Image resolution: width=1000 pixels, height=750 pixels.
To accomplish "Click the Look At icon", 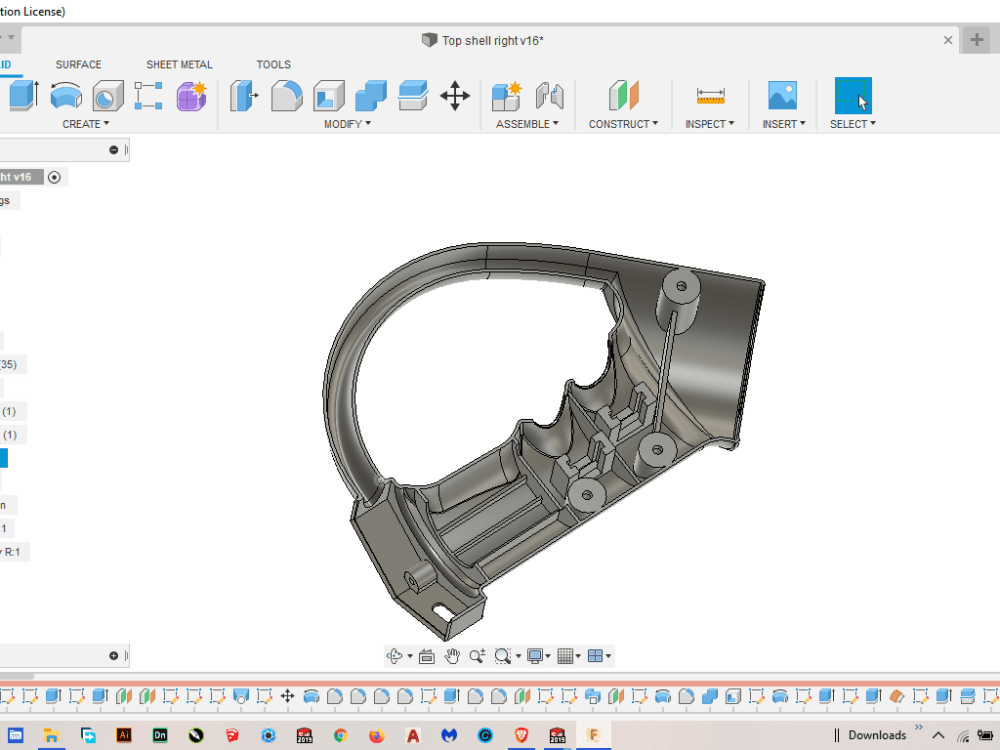I will (427, 656).
